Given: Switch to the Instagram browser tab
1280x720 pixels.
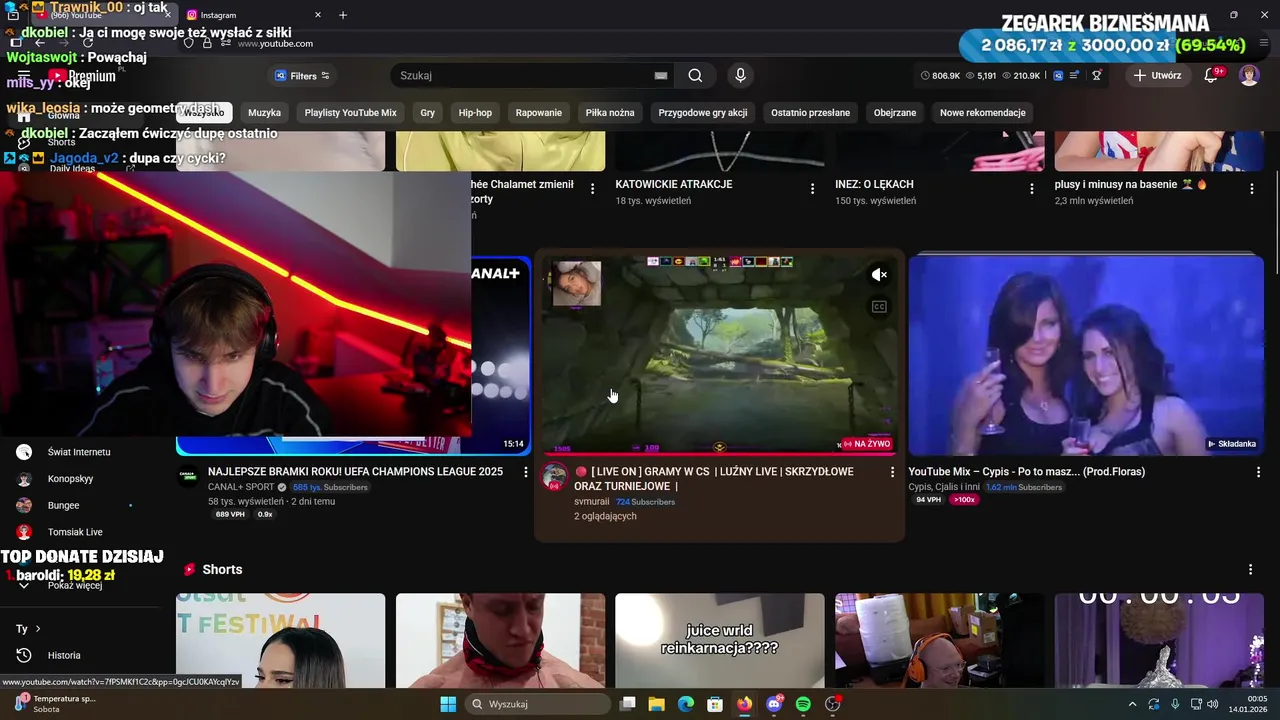Looking at the screenshot, I should 254,15.
